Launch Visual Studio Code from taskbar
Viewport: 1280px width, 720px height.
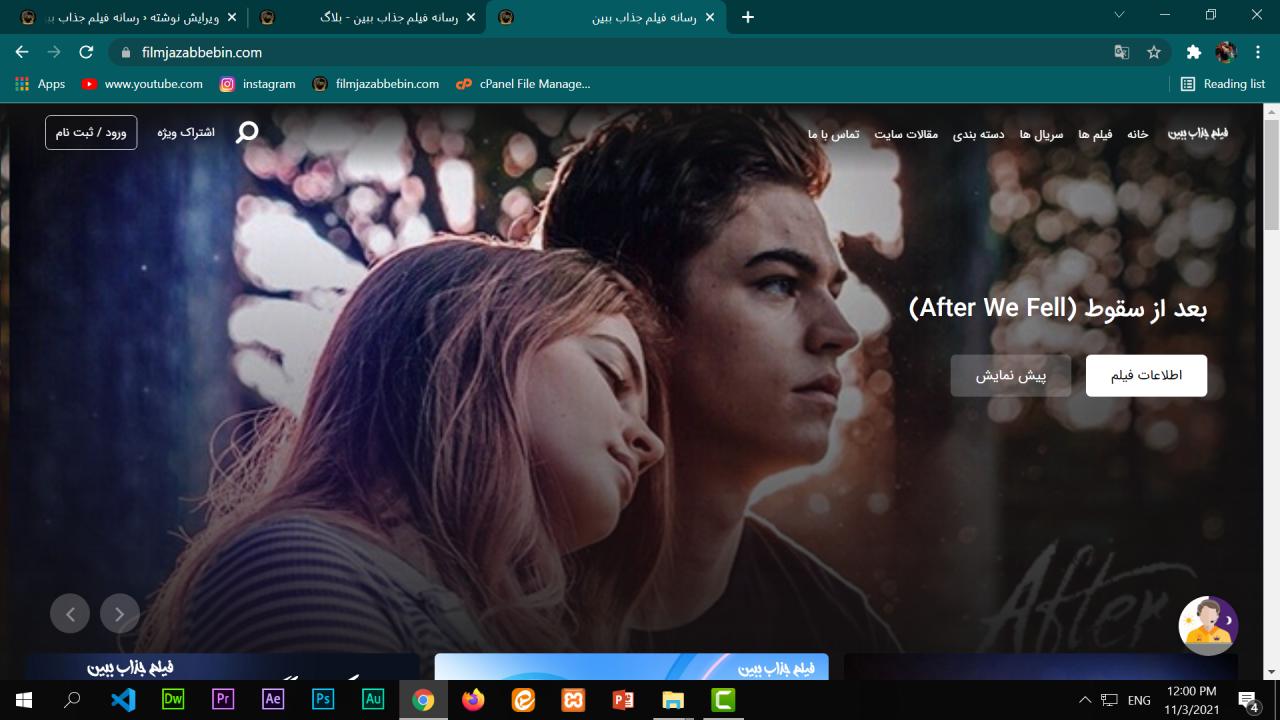click(123, 700)
